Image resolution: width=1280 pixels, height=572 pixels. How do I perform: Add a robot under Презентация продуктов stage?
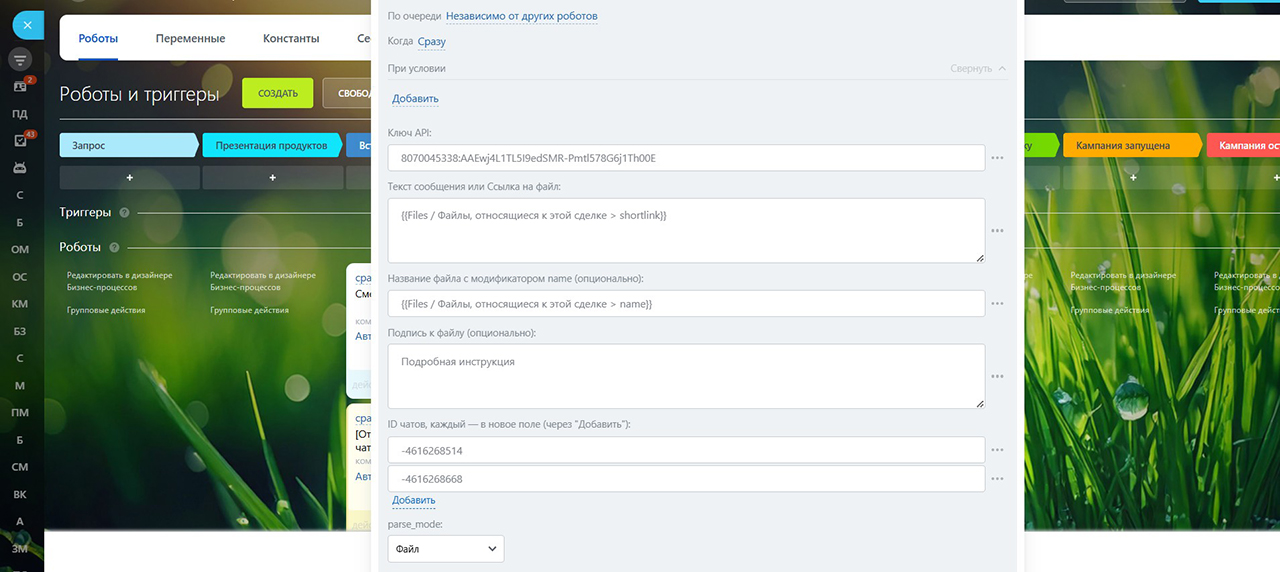click(272, 177)
